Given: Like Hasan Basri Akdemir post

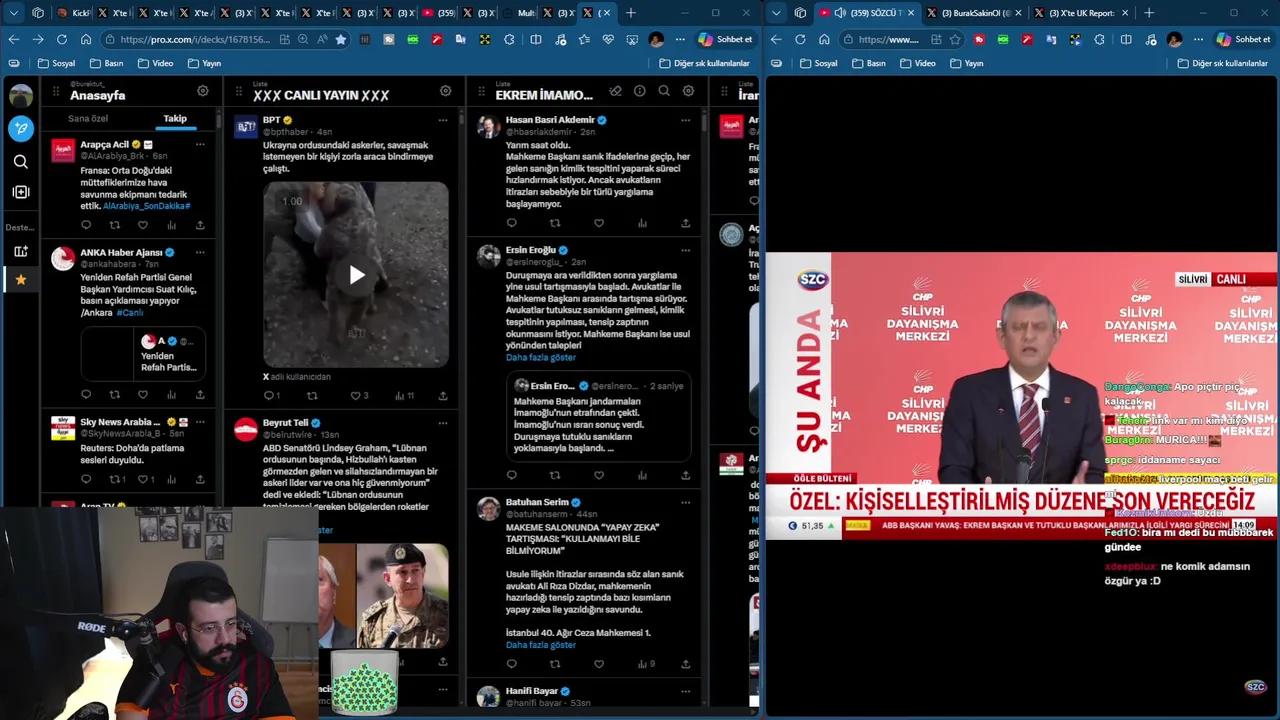Looking at the screenshot, I should (599, 223).
